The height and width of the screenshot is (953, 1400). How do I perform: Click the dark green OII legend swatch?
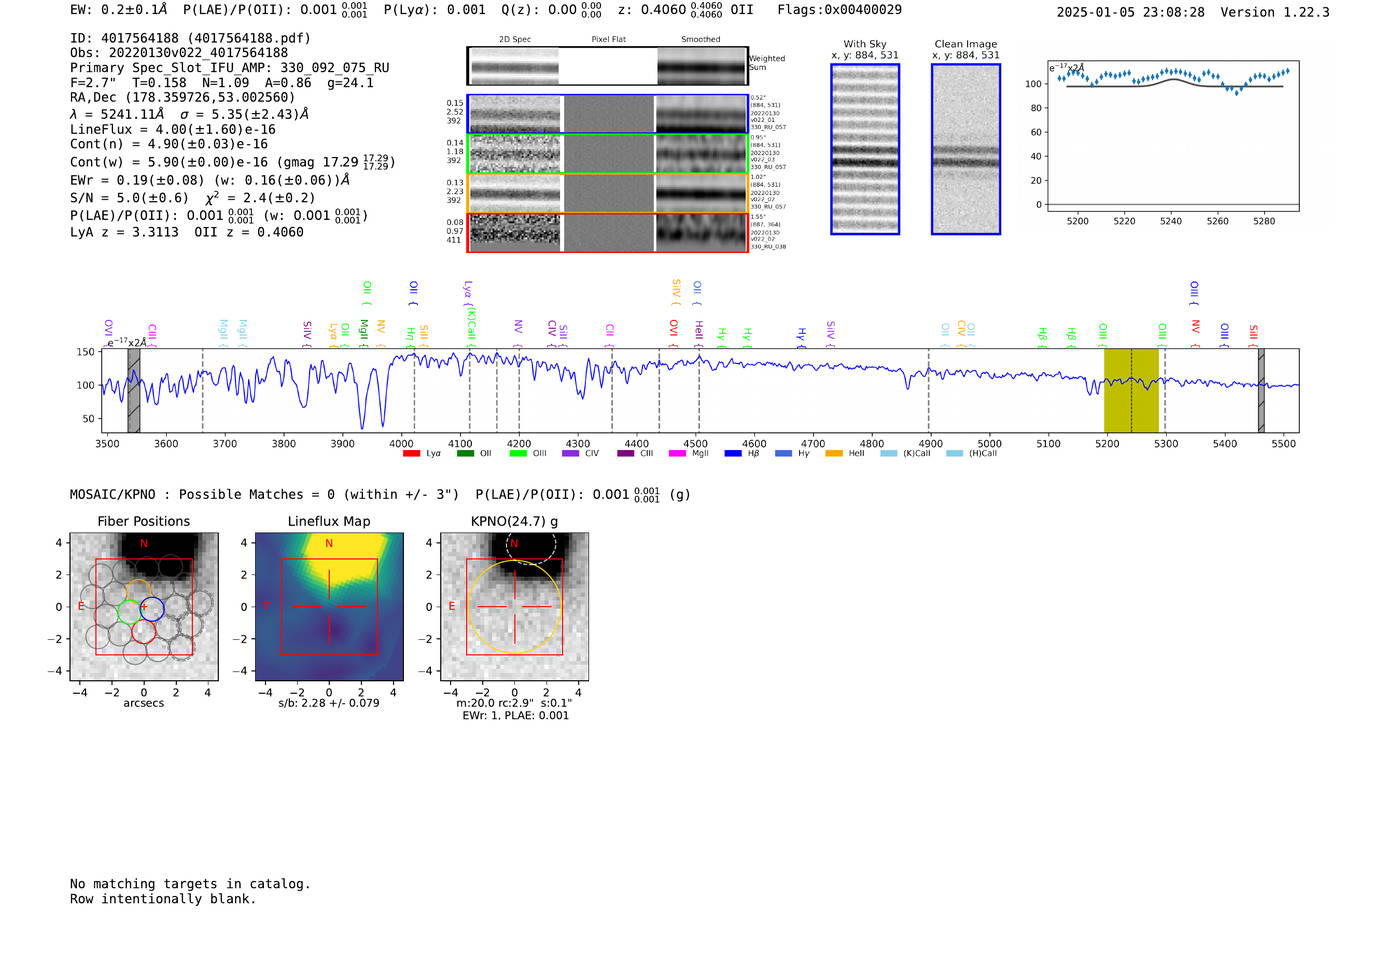pos(465,454)
